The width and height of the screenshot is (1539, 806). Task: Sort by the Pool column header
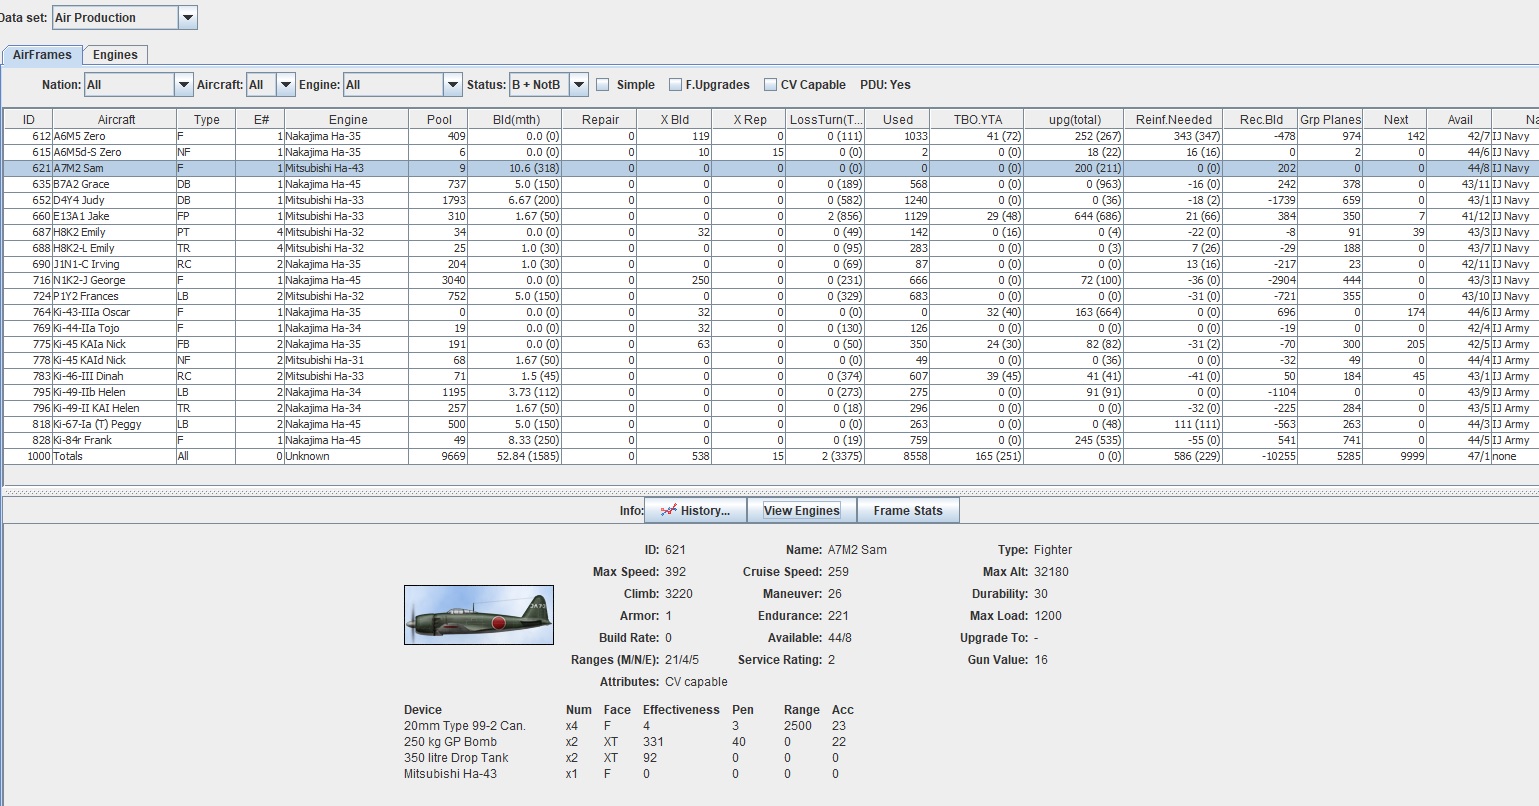439,119
